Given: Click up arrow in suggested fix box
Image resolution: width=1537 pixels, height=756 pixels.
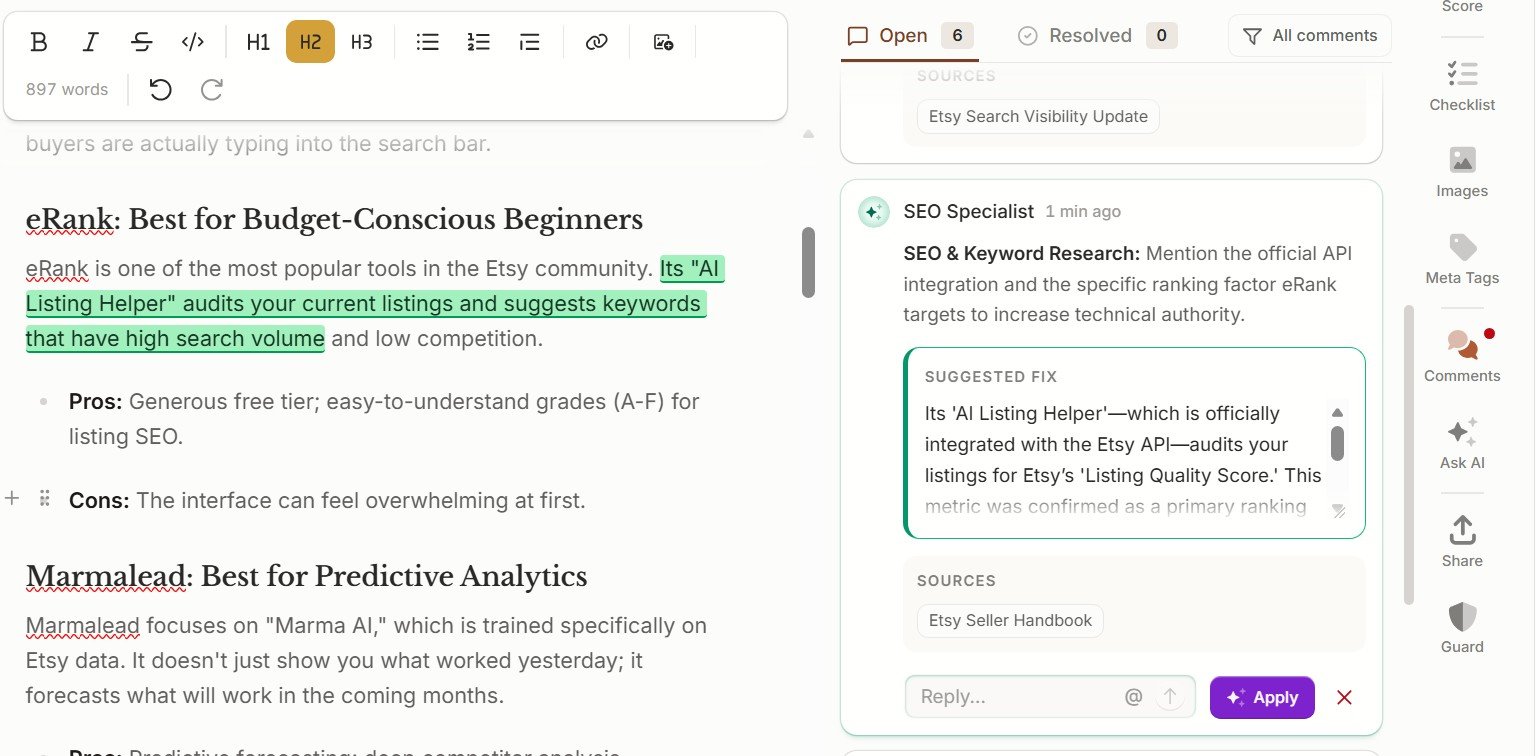Looking at the screenshot, I should 1337,413.
